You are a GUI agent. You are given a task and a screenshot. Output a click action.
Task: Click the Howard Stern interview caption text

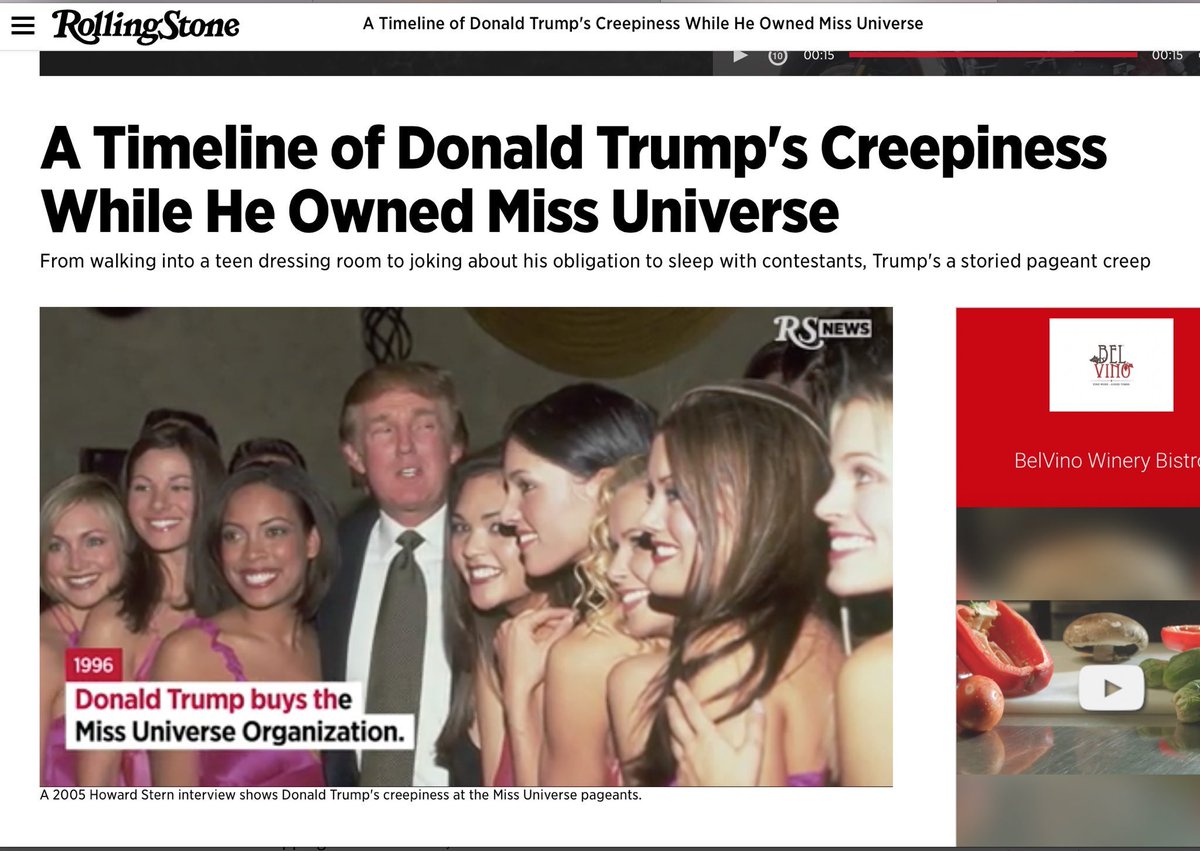click(340, 796)
